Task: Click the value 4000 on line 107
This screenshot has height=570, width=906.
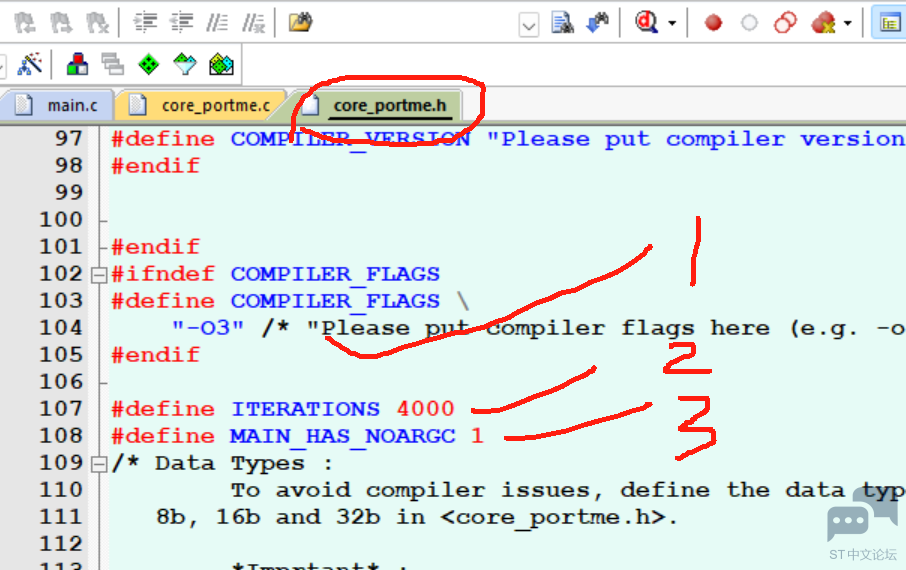Action: (425, 410)
